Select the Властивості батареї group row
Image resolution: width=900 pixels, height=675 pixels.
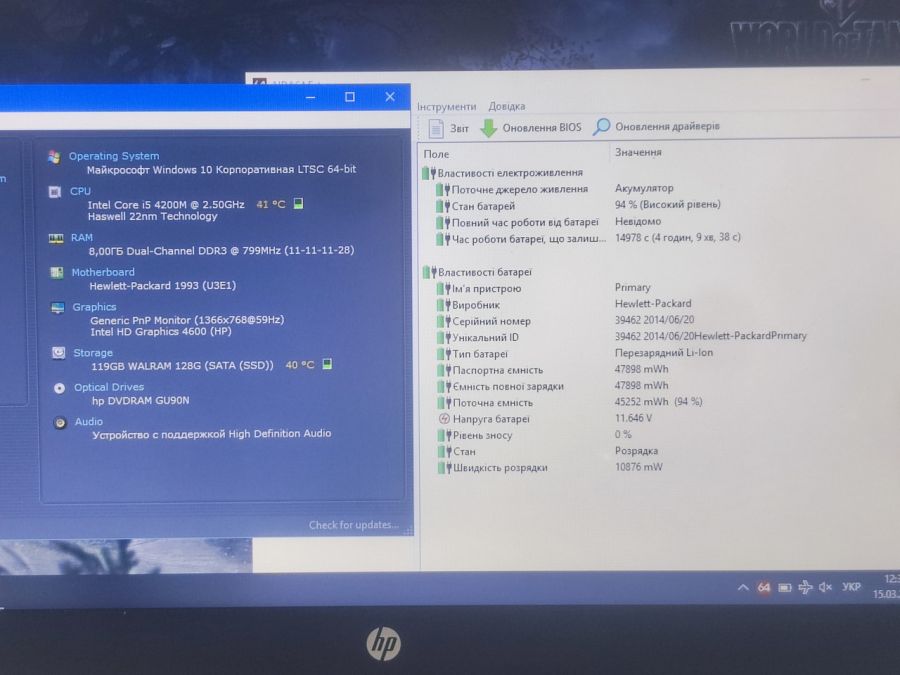click(x=478, y=272)
